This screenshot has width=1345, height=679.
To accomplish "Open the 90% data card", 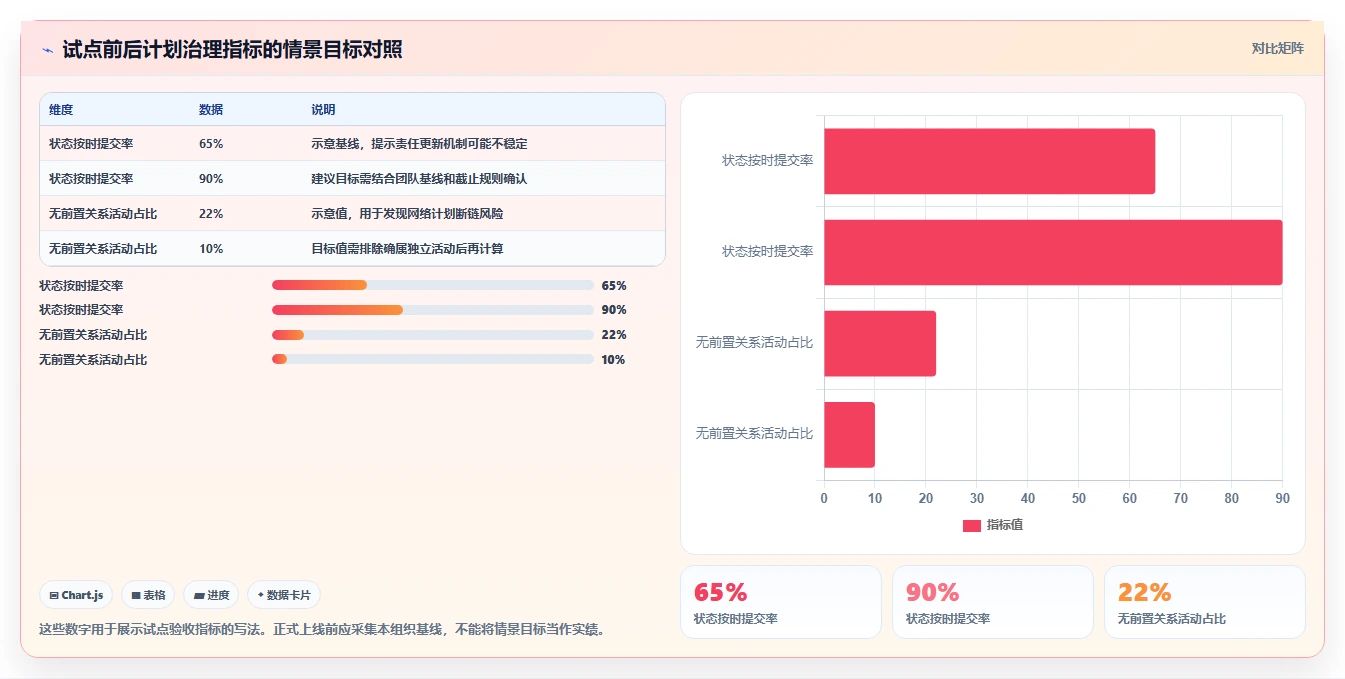I will (993, 602).
